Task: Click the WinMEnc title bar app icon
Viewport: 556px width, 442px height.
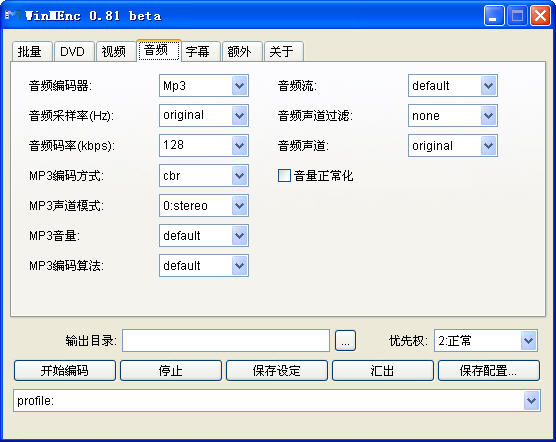Action: (13, 15)
